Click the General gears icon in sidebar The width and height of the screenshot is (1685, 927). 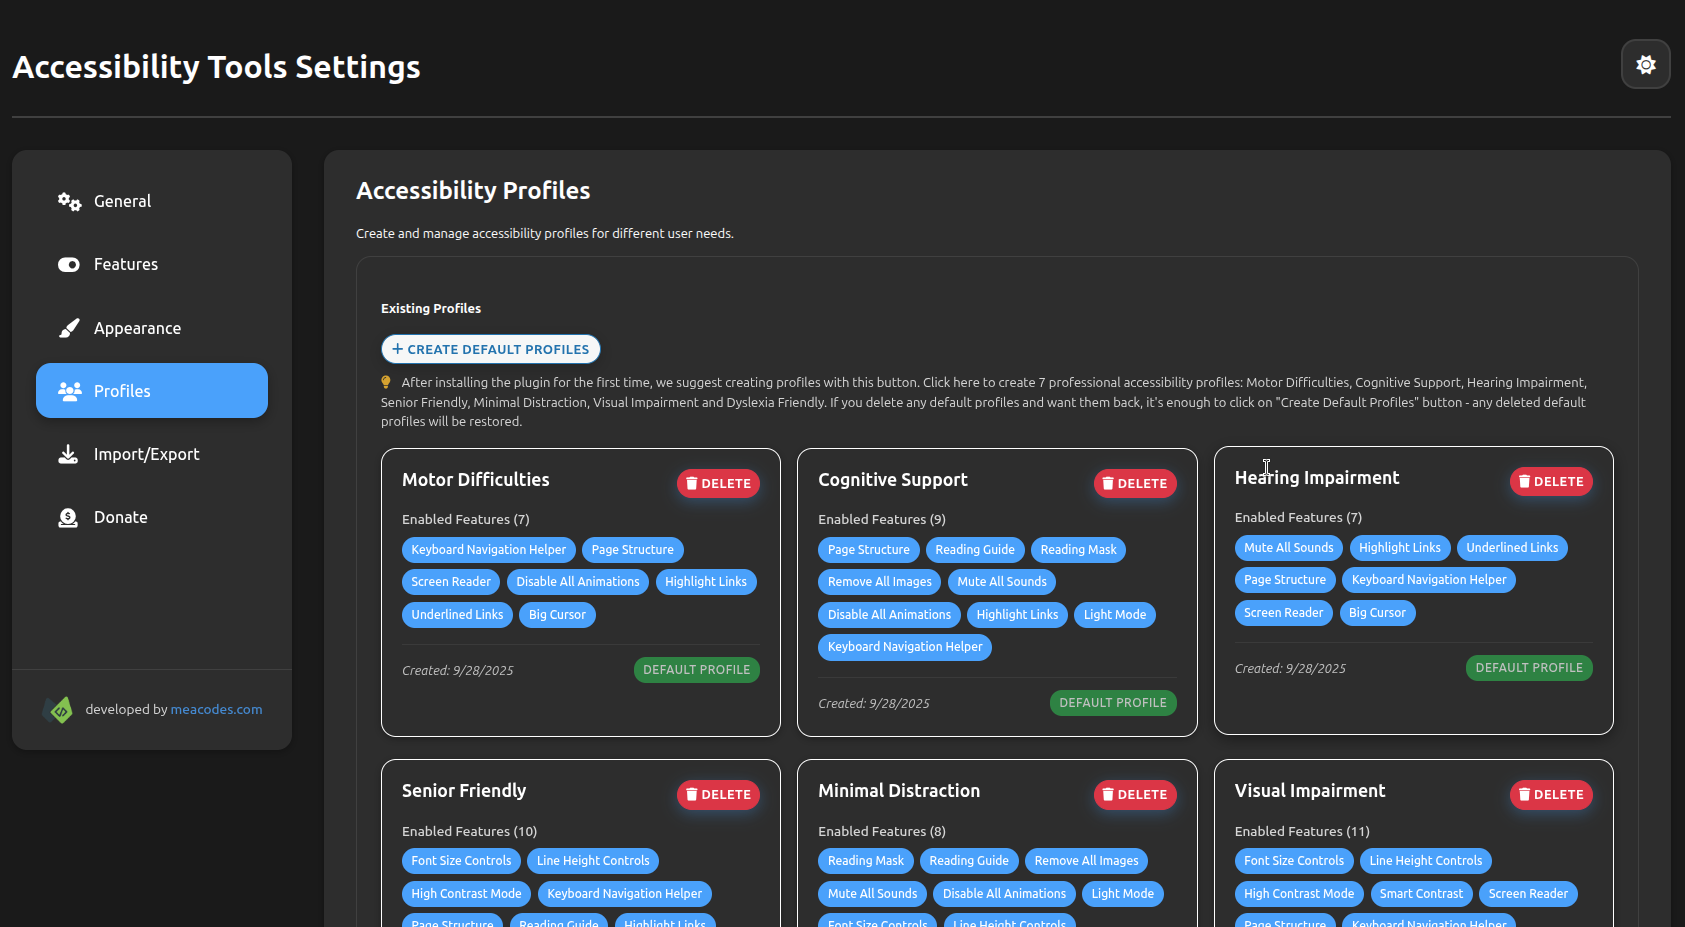(69, 202)
